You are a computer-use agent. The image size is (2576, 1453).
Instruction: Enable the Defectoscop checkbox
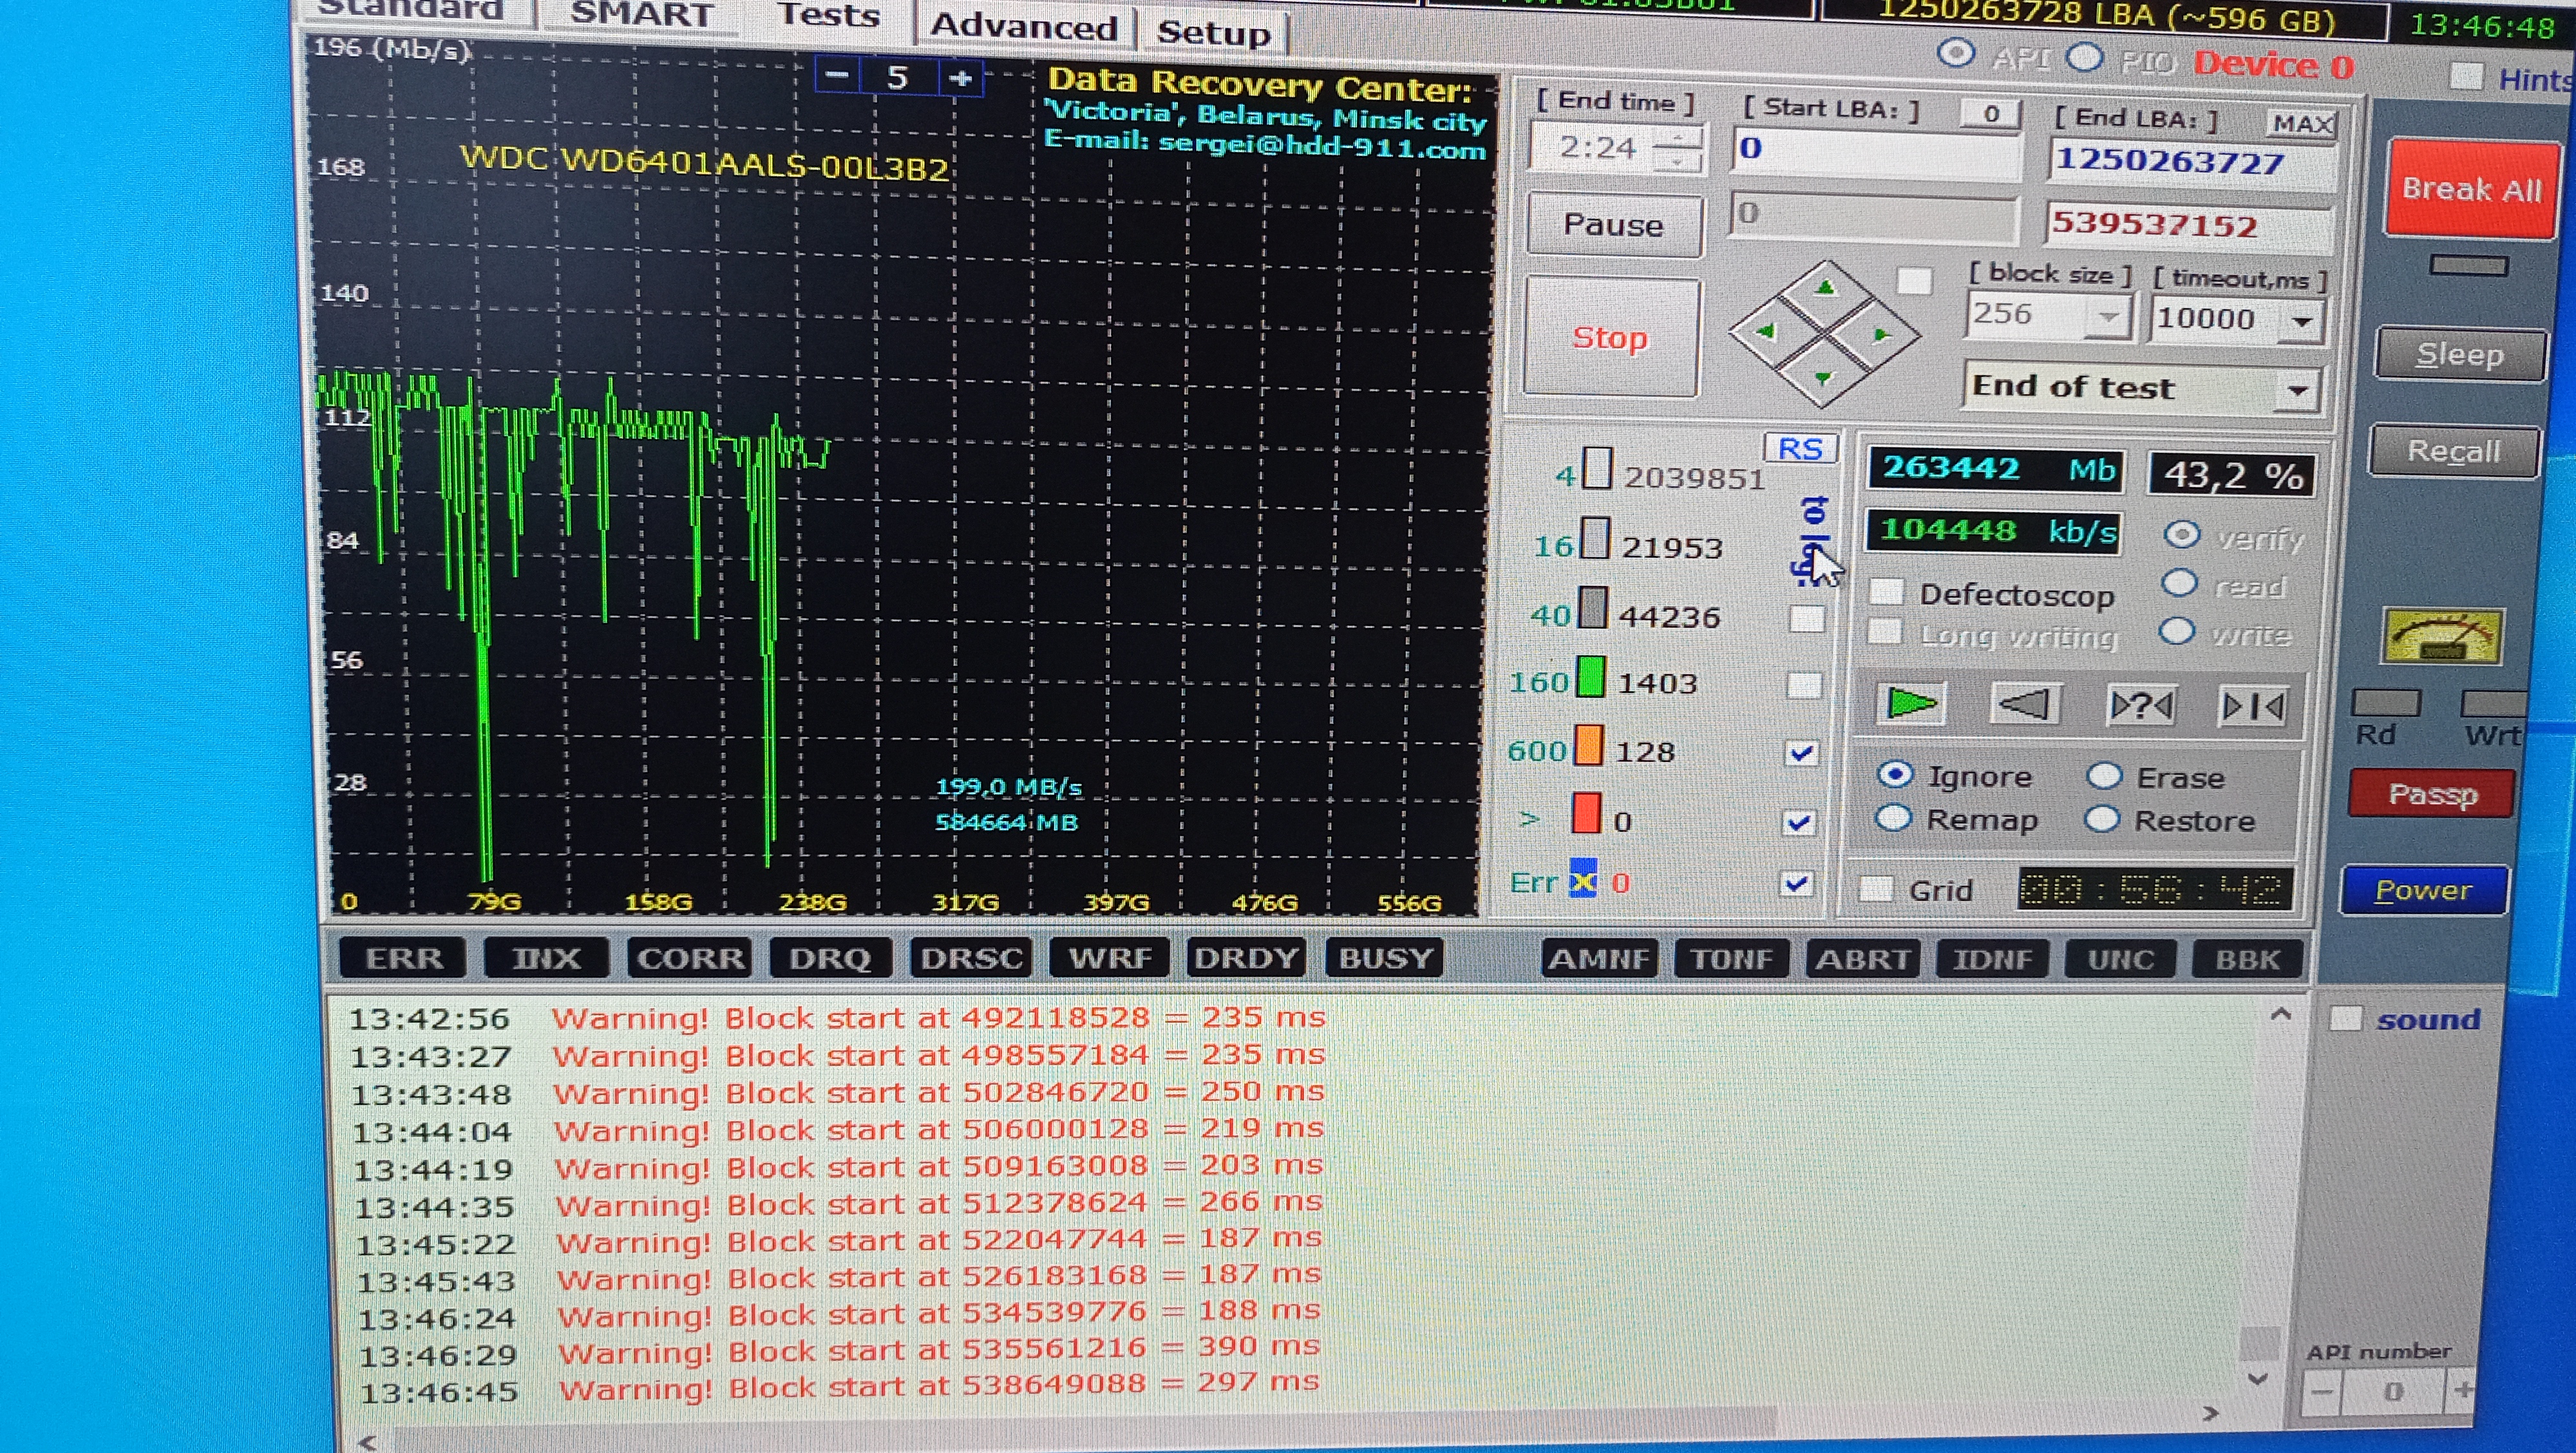click(x=1886, y=592)
